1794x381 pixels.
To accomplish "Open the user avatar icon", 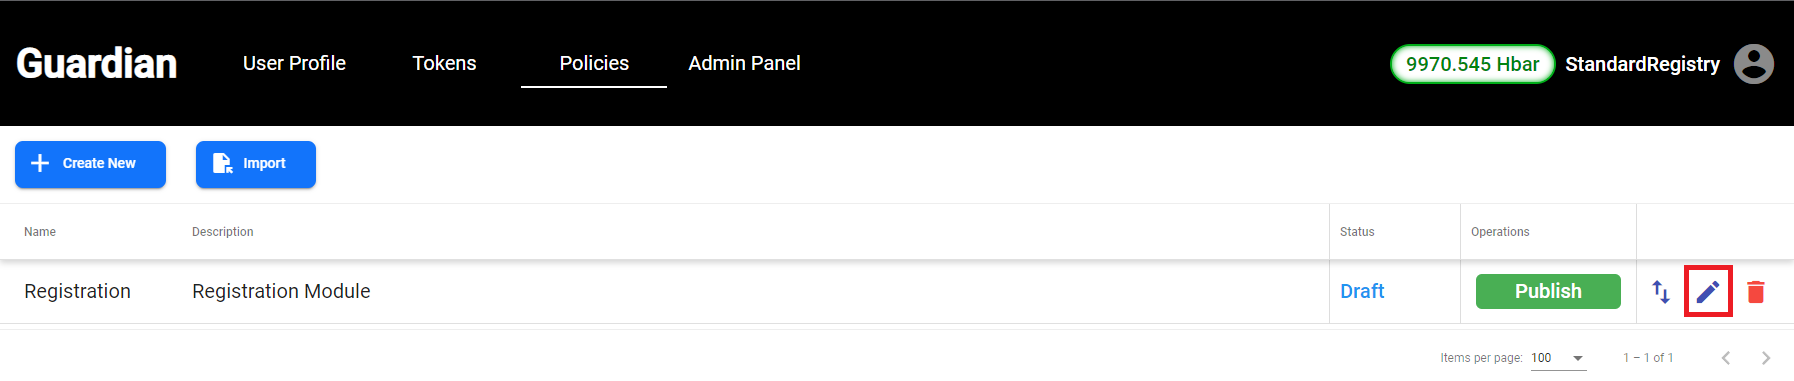I will [x=1753, y=64].
